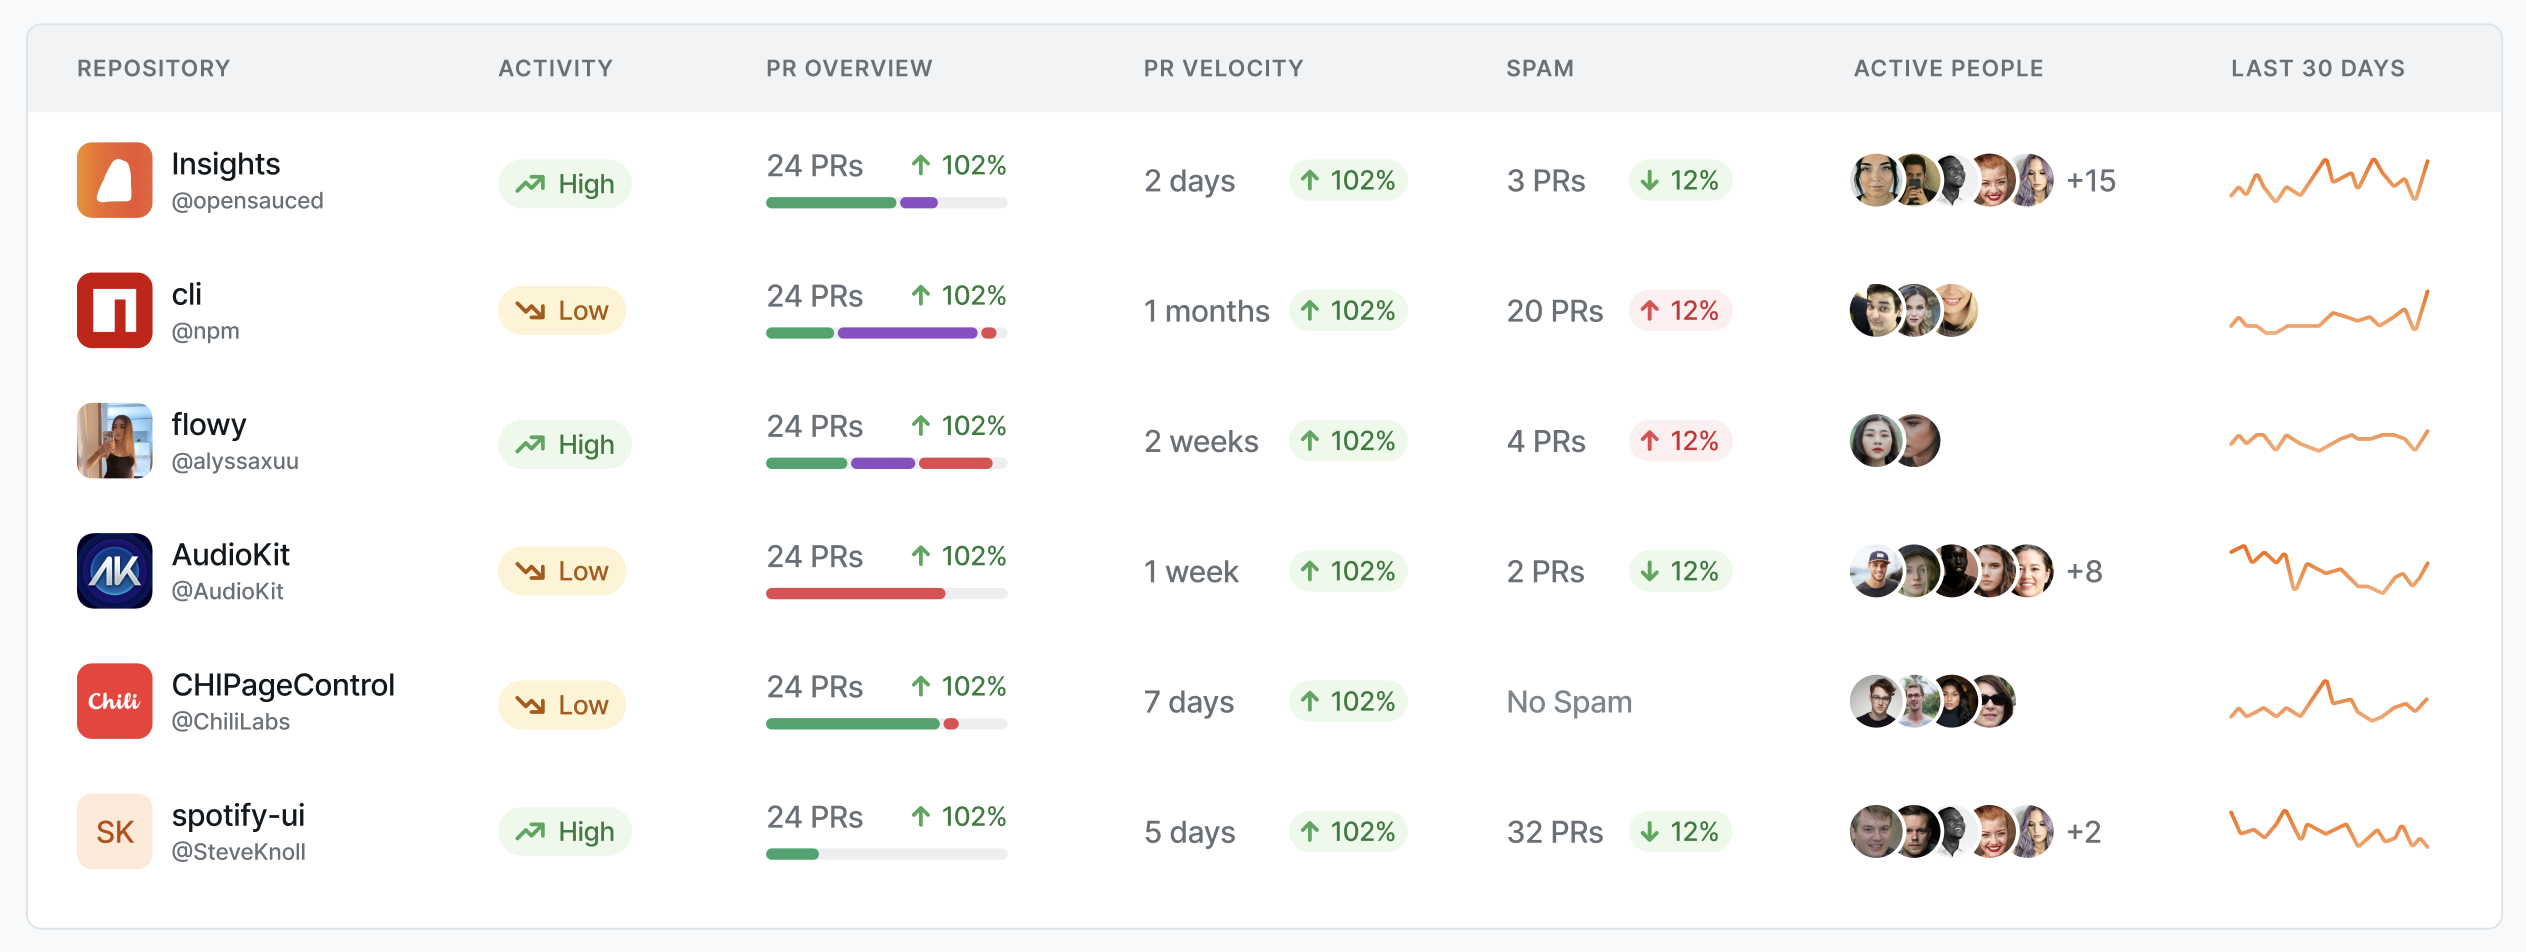
Task: Open the @opensauced repository link
Action: pyautogui.click(x=246, y=200)
